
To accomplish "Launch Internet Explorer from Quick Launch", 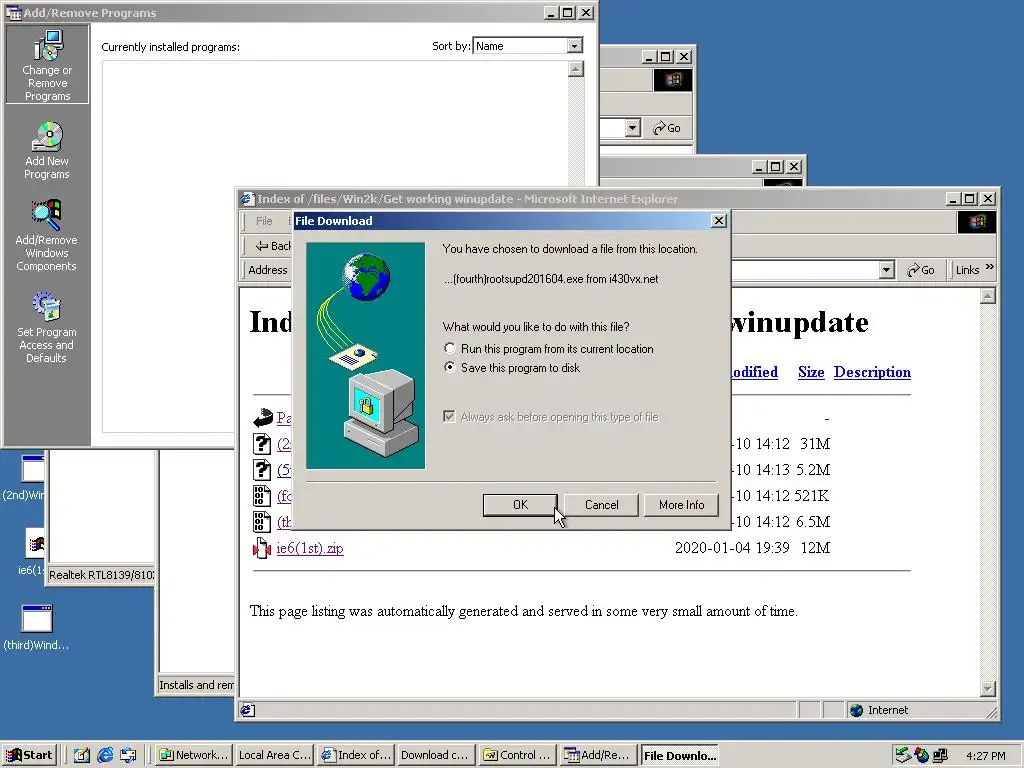I will (104, 755).
